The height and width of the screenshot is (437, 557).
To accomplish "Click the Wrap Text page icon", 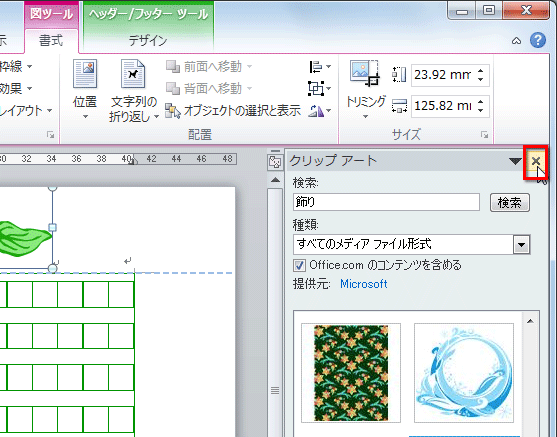I will pyautogui.click(x=133, y=74).
